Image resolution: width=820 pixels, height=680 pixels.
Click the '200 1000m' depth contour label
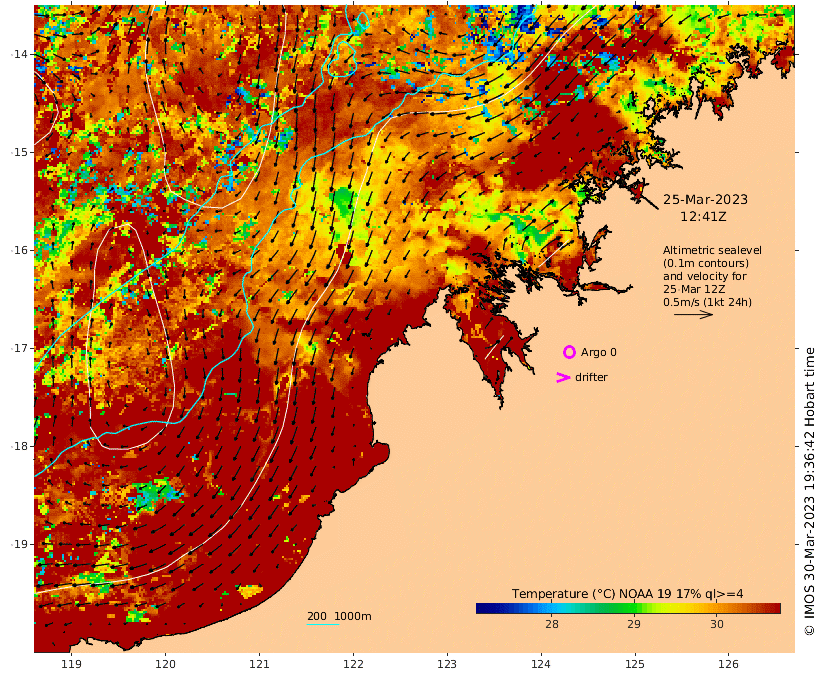pyautogui.click(x=339, y=616)
